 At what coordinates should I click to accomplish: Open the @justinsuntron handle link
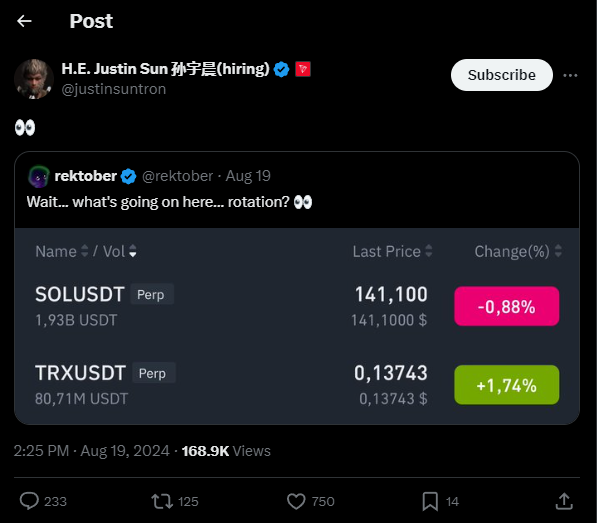(113, 89)
